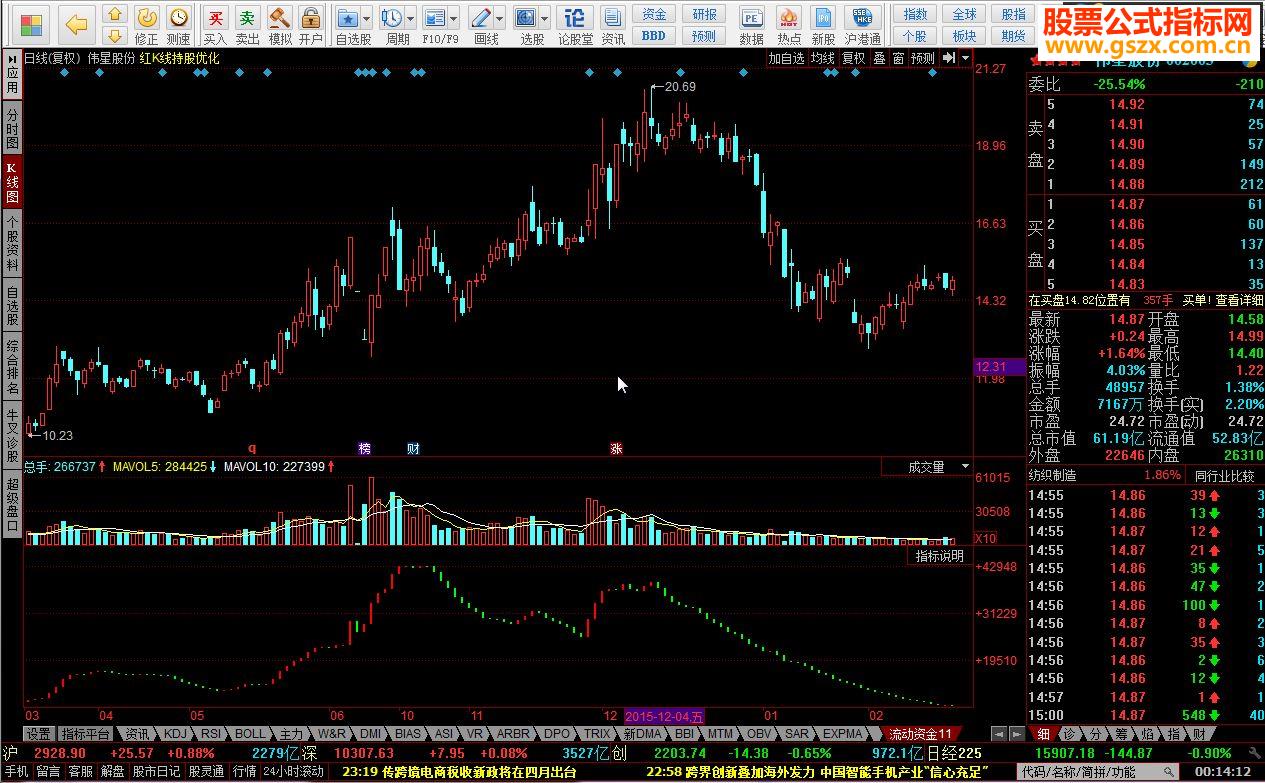Select the BOLL indicator tab
The width and height of the screenshot is (1265, 783).
point(251,733)
